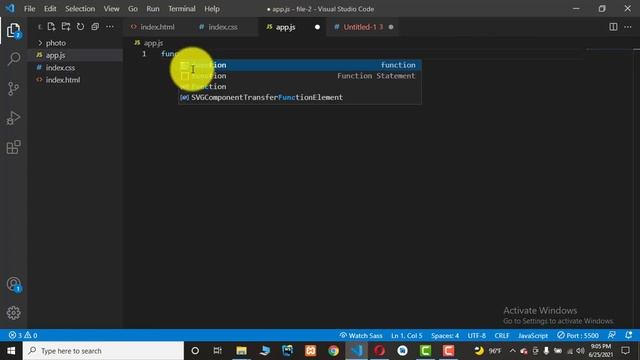Open Opera browser from the taskbar
This screenshot has width=640, height=360.
pos(380,351)
